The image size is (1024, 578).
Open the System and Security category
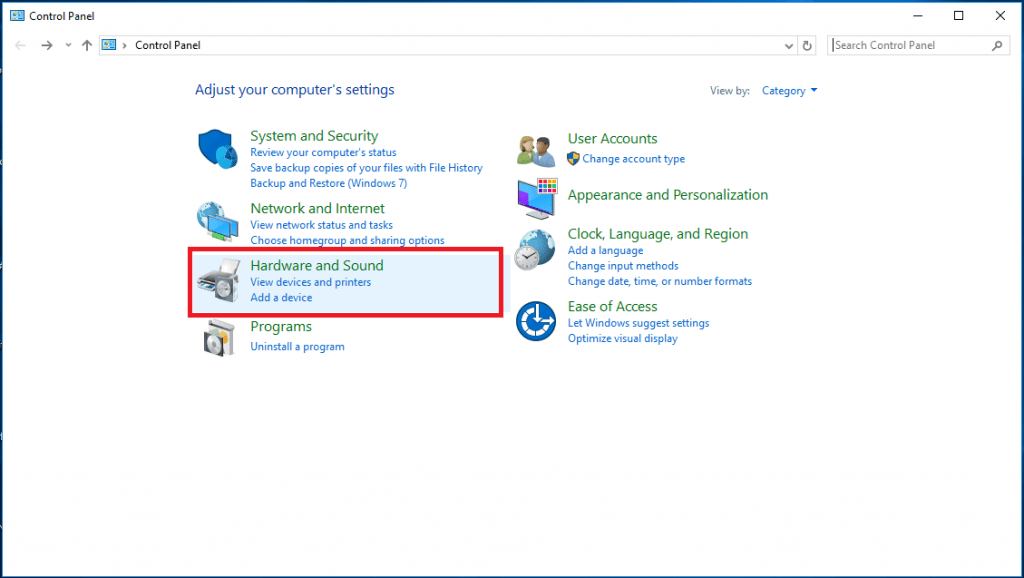(x=314, y=136)
